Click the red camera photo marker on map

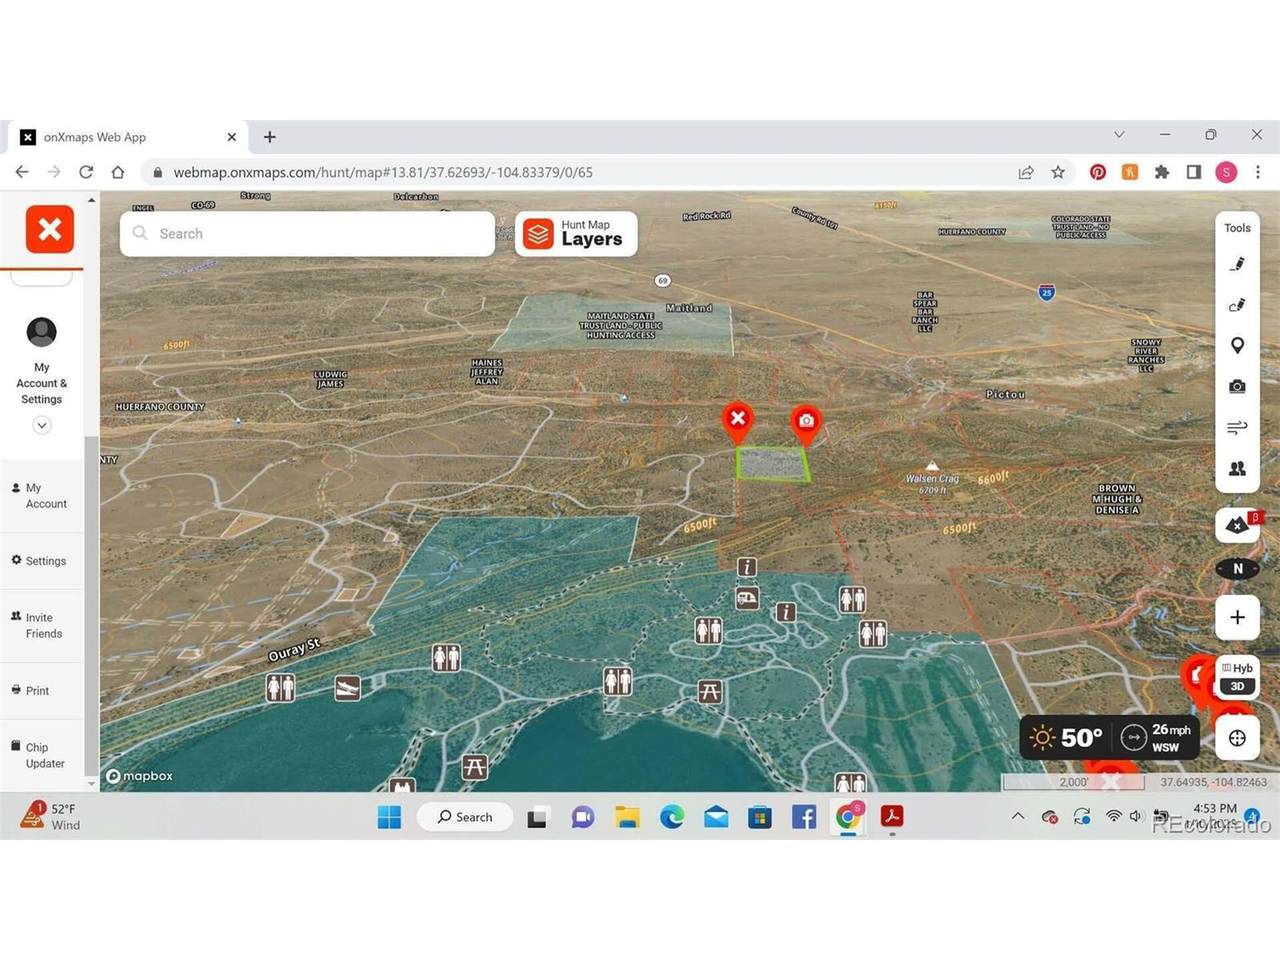806,422
